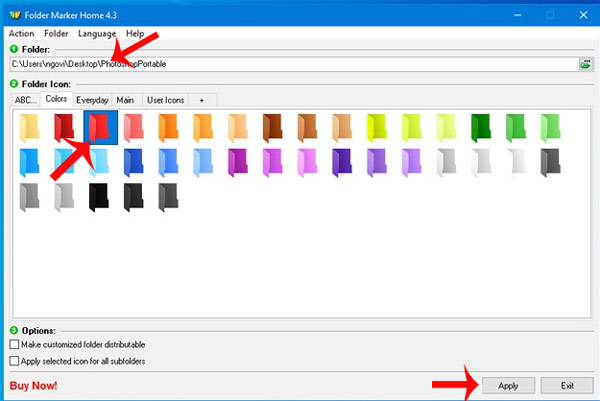This screenshot has width=600, height=401.
Task: Pick the pale lime folder swatch
Action: pyautogui.click(x=446, y=127)
